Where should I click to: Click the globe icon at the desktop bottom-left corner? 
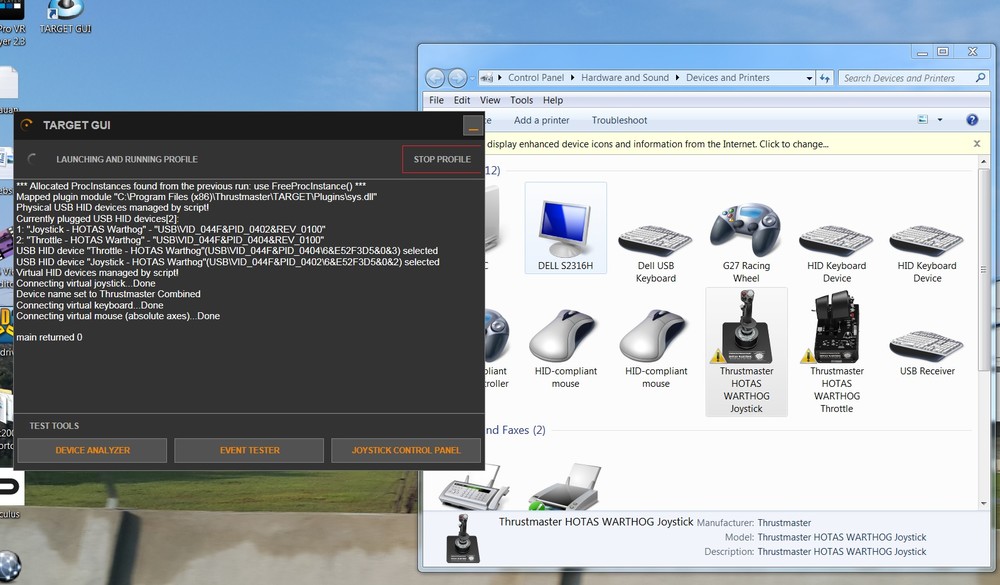(10, 567)
